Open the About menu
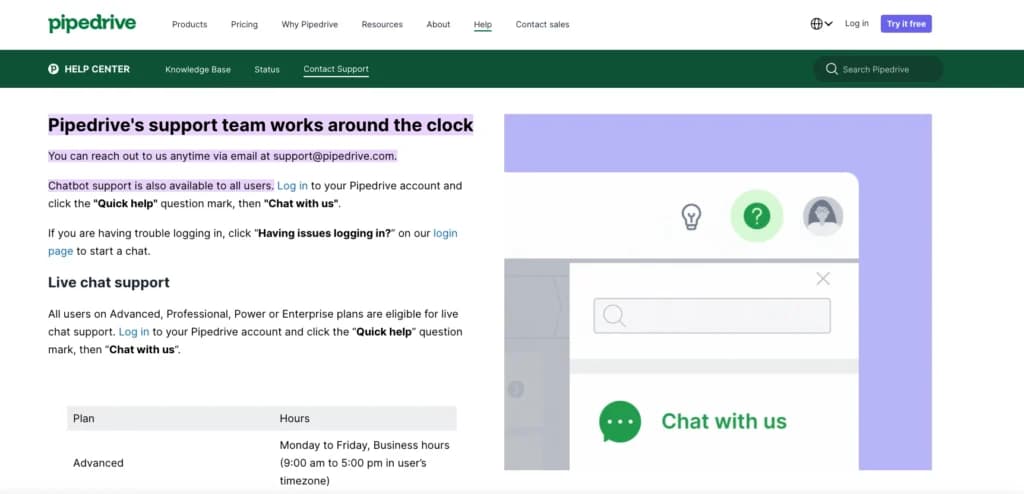 click(438, 24)
